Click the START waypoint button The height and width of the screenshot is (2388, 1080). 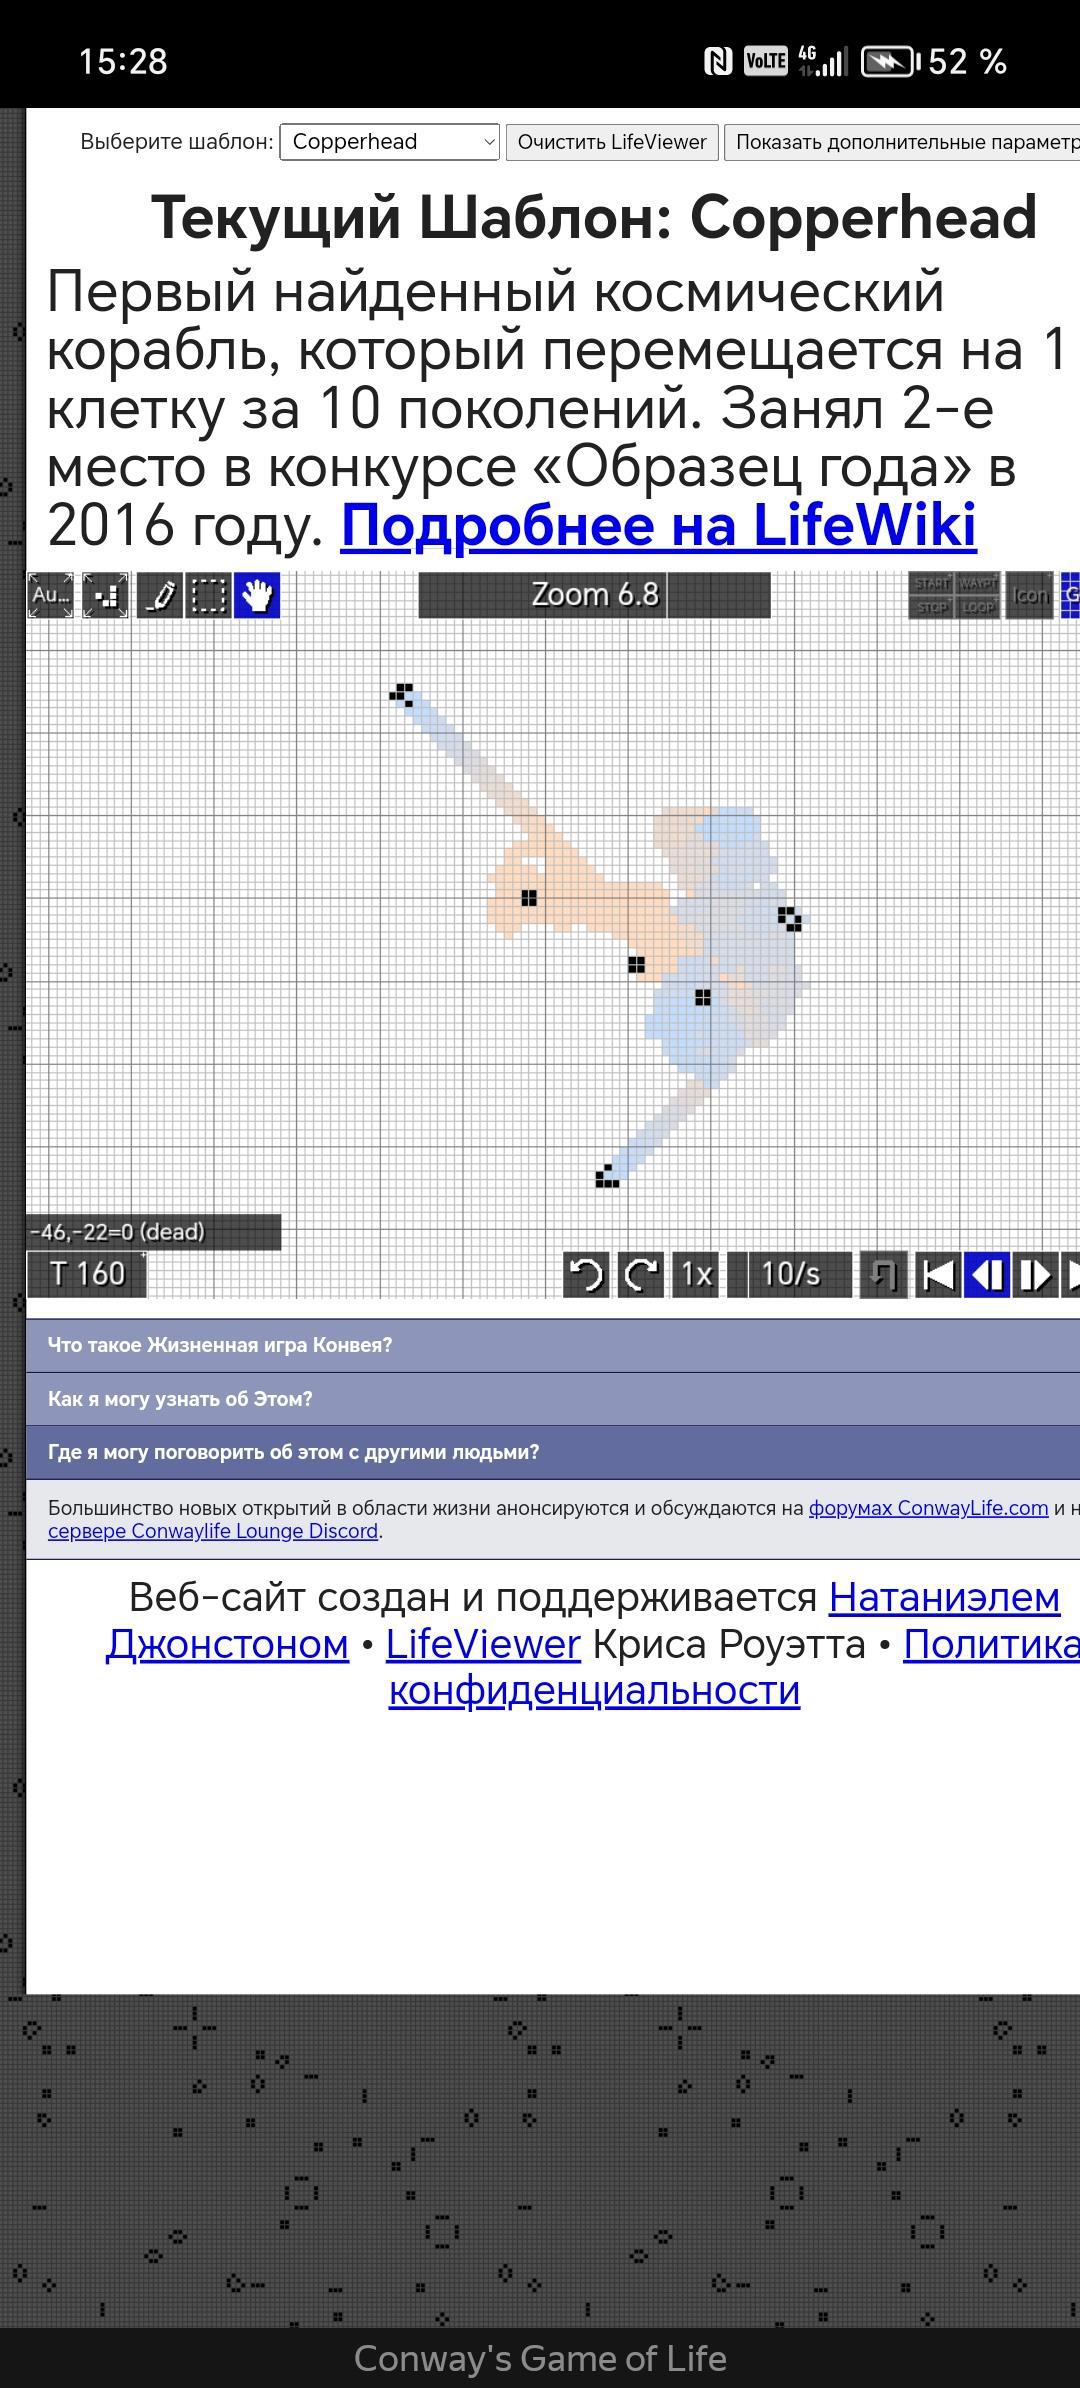click(931, 583)
